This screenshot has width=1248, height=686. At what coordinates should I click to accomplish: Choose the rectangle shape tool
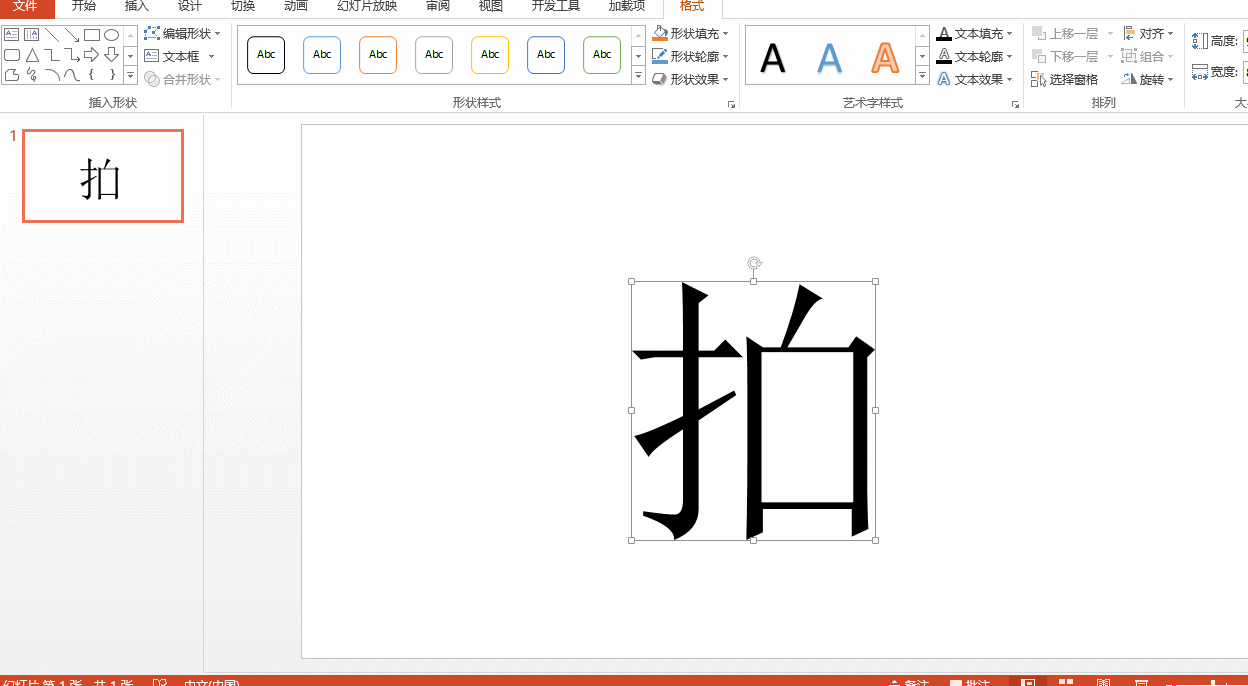(91, 35)
